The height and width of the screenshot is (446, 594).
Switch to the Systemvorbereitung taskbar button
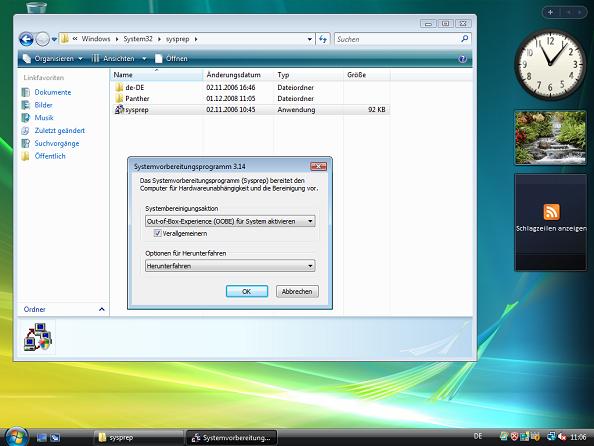(x=231, y=438)
